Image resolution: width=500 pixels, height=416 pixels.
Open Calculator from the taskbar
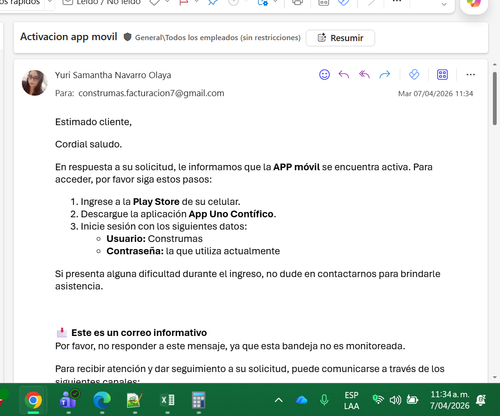point(199,400)
